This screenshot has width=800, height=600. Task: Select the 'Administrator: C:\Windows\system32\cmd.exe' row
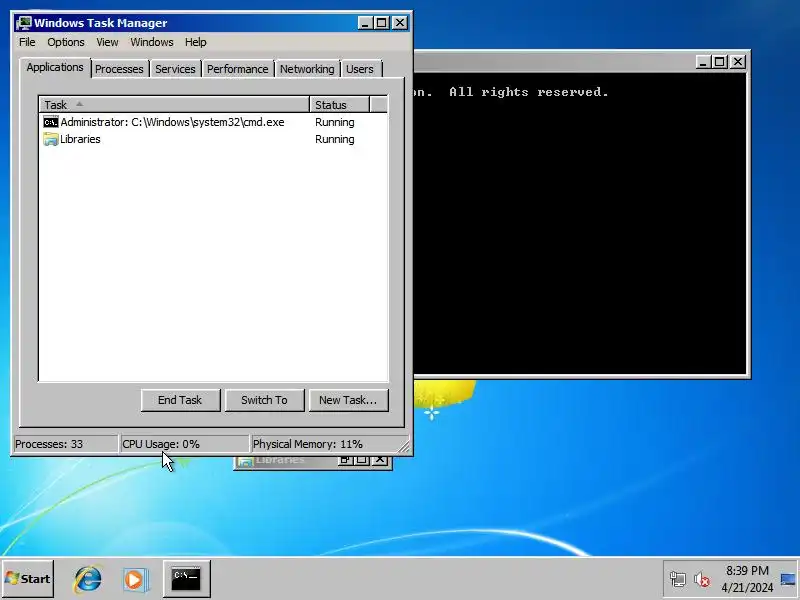tap(213, 122)
